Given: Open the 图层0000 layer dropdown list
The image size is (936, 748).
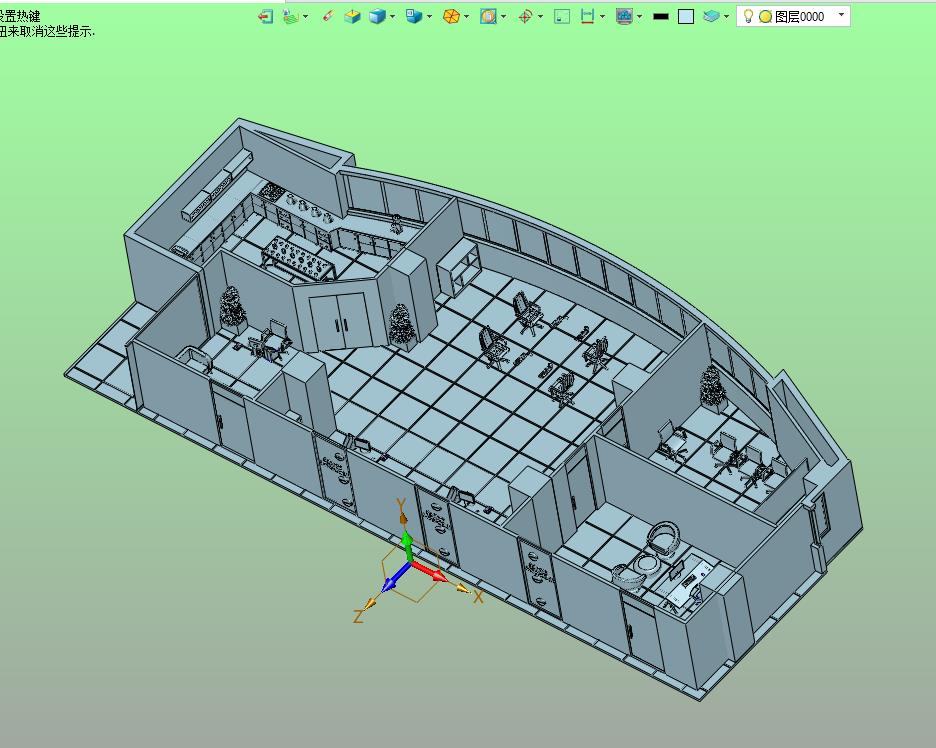Looking at the screenshot, I should (x=841, y=15).
